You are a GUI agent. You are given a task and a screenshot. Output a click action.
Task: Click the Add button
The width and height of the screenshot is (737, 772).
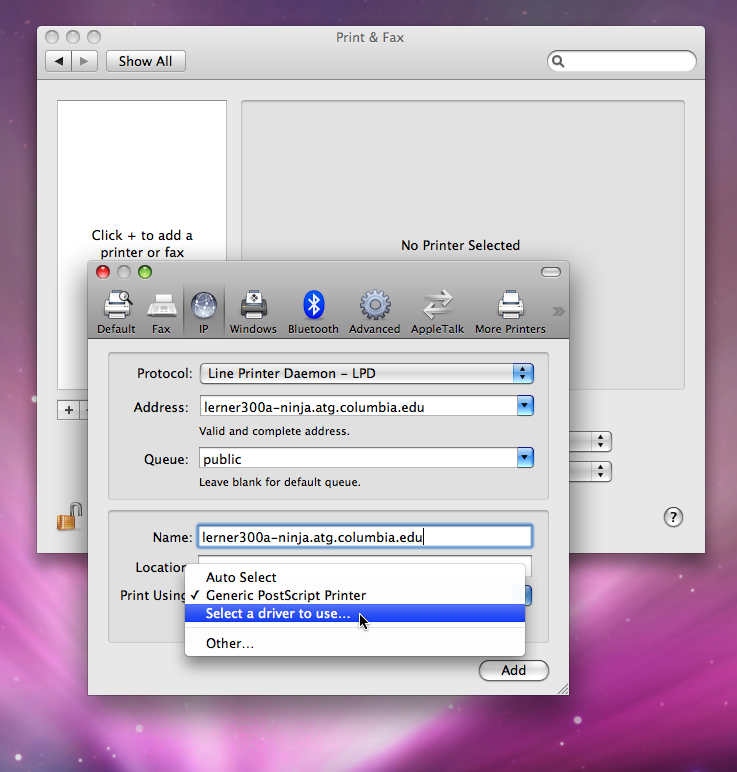click(x=513, y=671)
